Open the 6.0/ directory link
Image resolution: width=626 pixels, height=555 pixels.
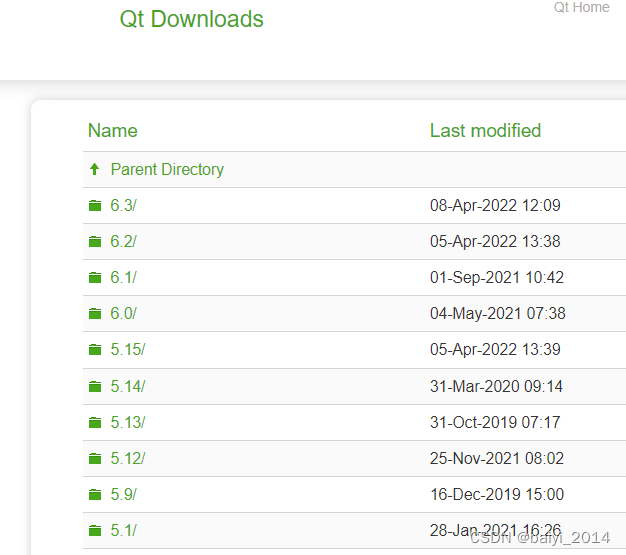123,313
